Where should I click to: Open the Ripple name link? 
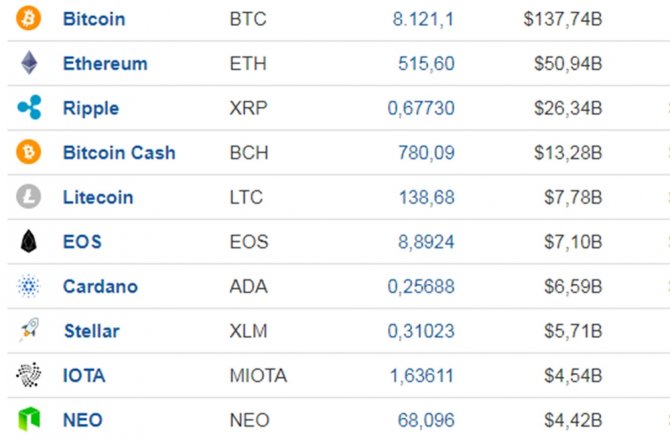point(91,108)
